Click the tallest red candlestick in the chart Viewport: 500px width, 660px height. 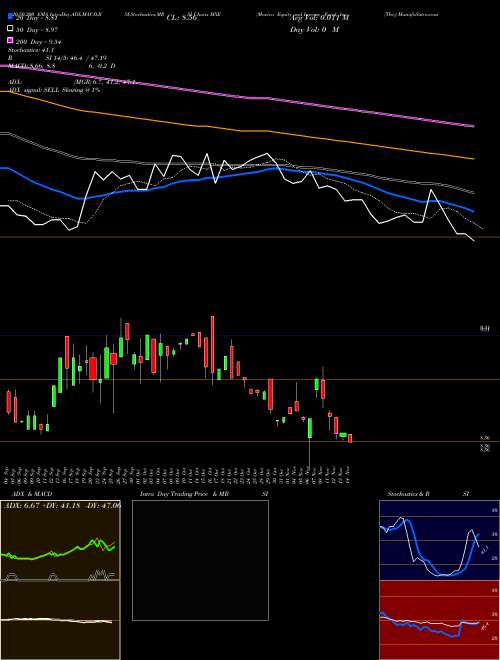(212, 344)
